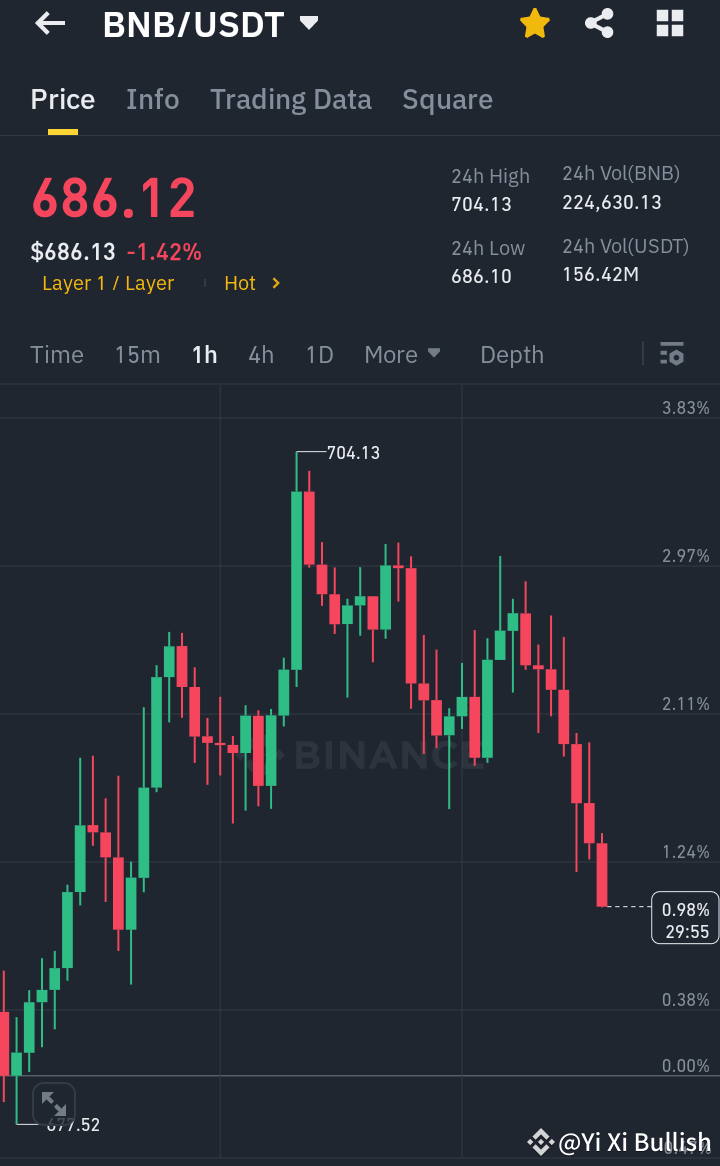Favorite BNB/USDT with the star icon
Screen dimensions: 720x1166
pos(534,23)
